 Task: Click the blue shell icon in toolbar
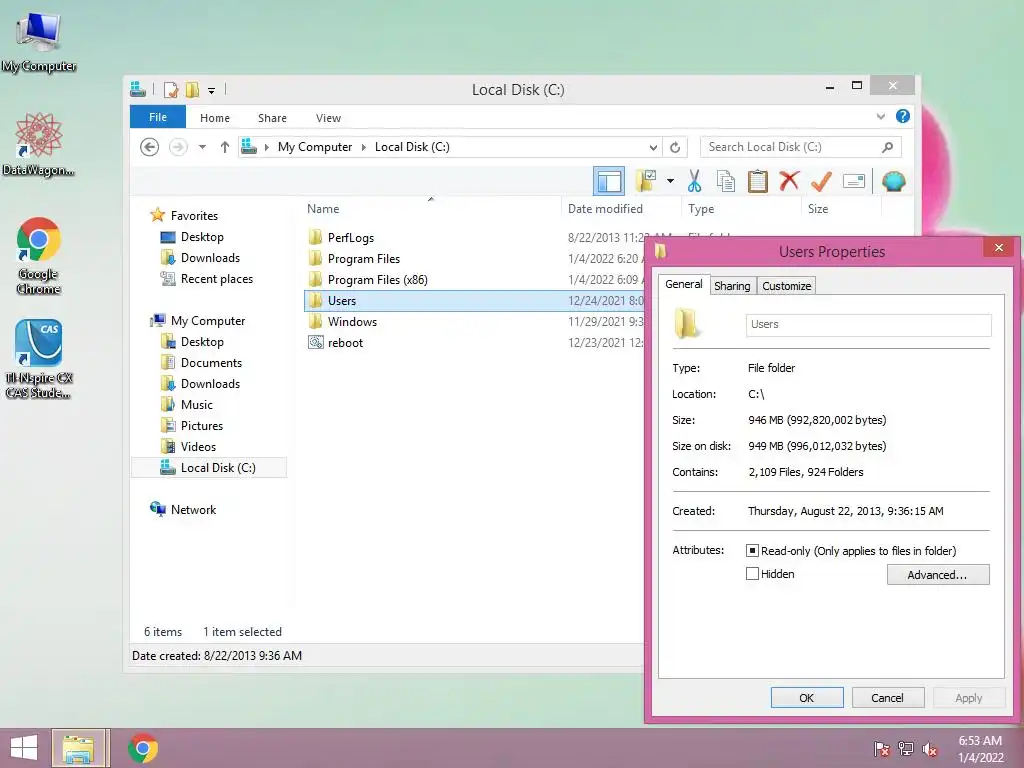[893, 181]
